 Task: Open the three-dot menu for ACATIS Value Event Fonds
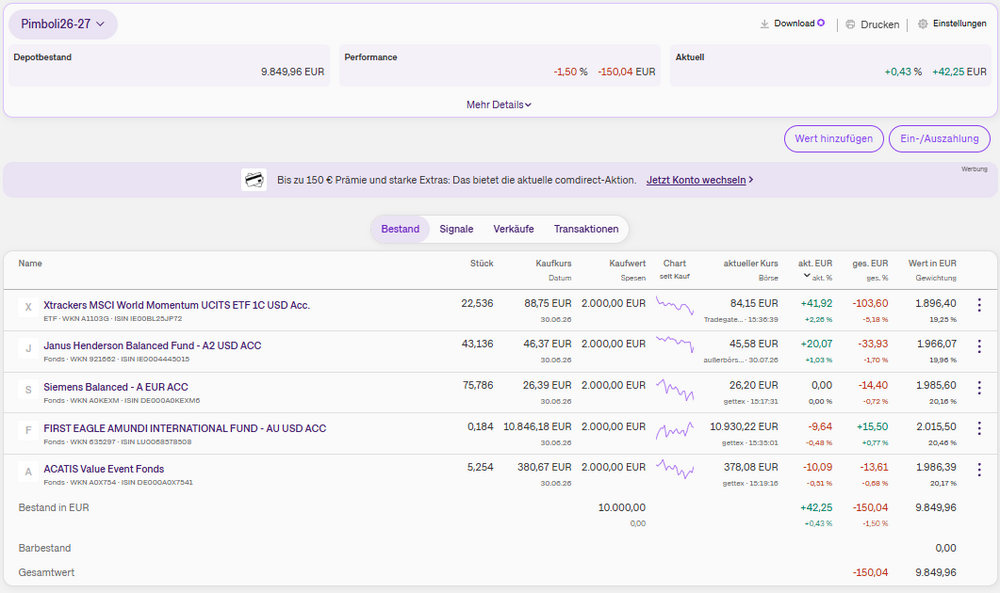(x=979, y=470)
